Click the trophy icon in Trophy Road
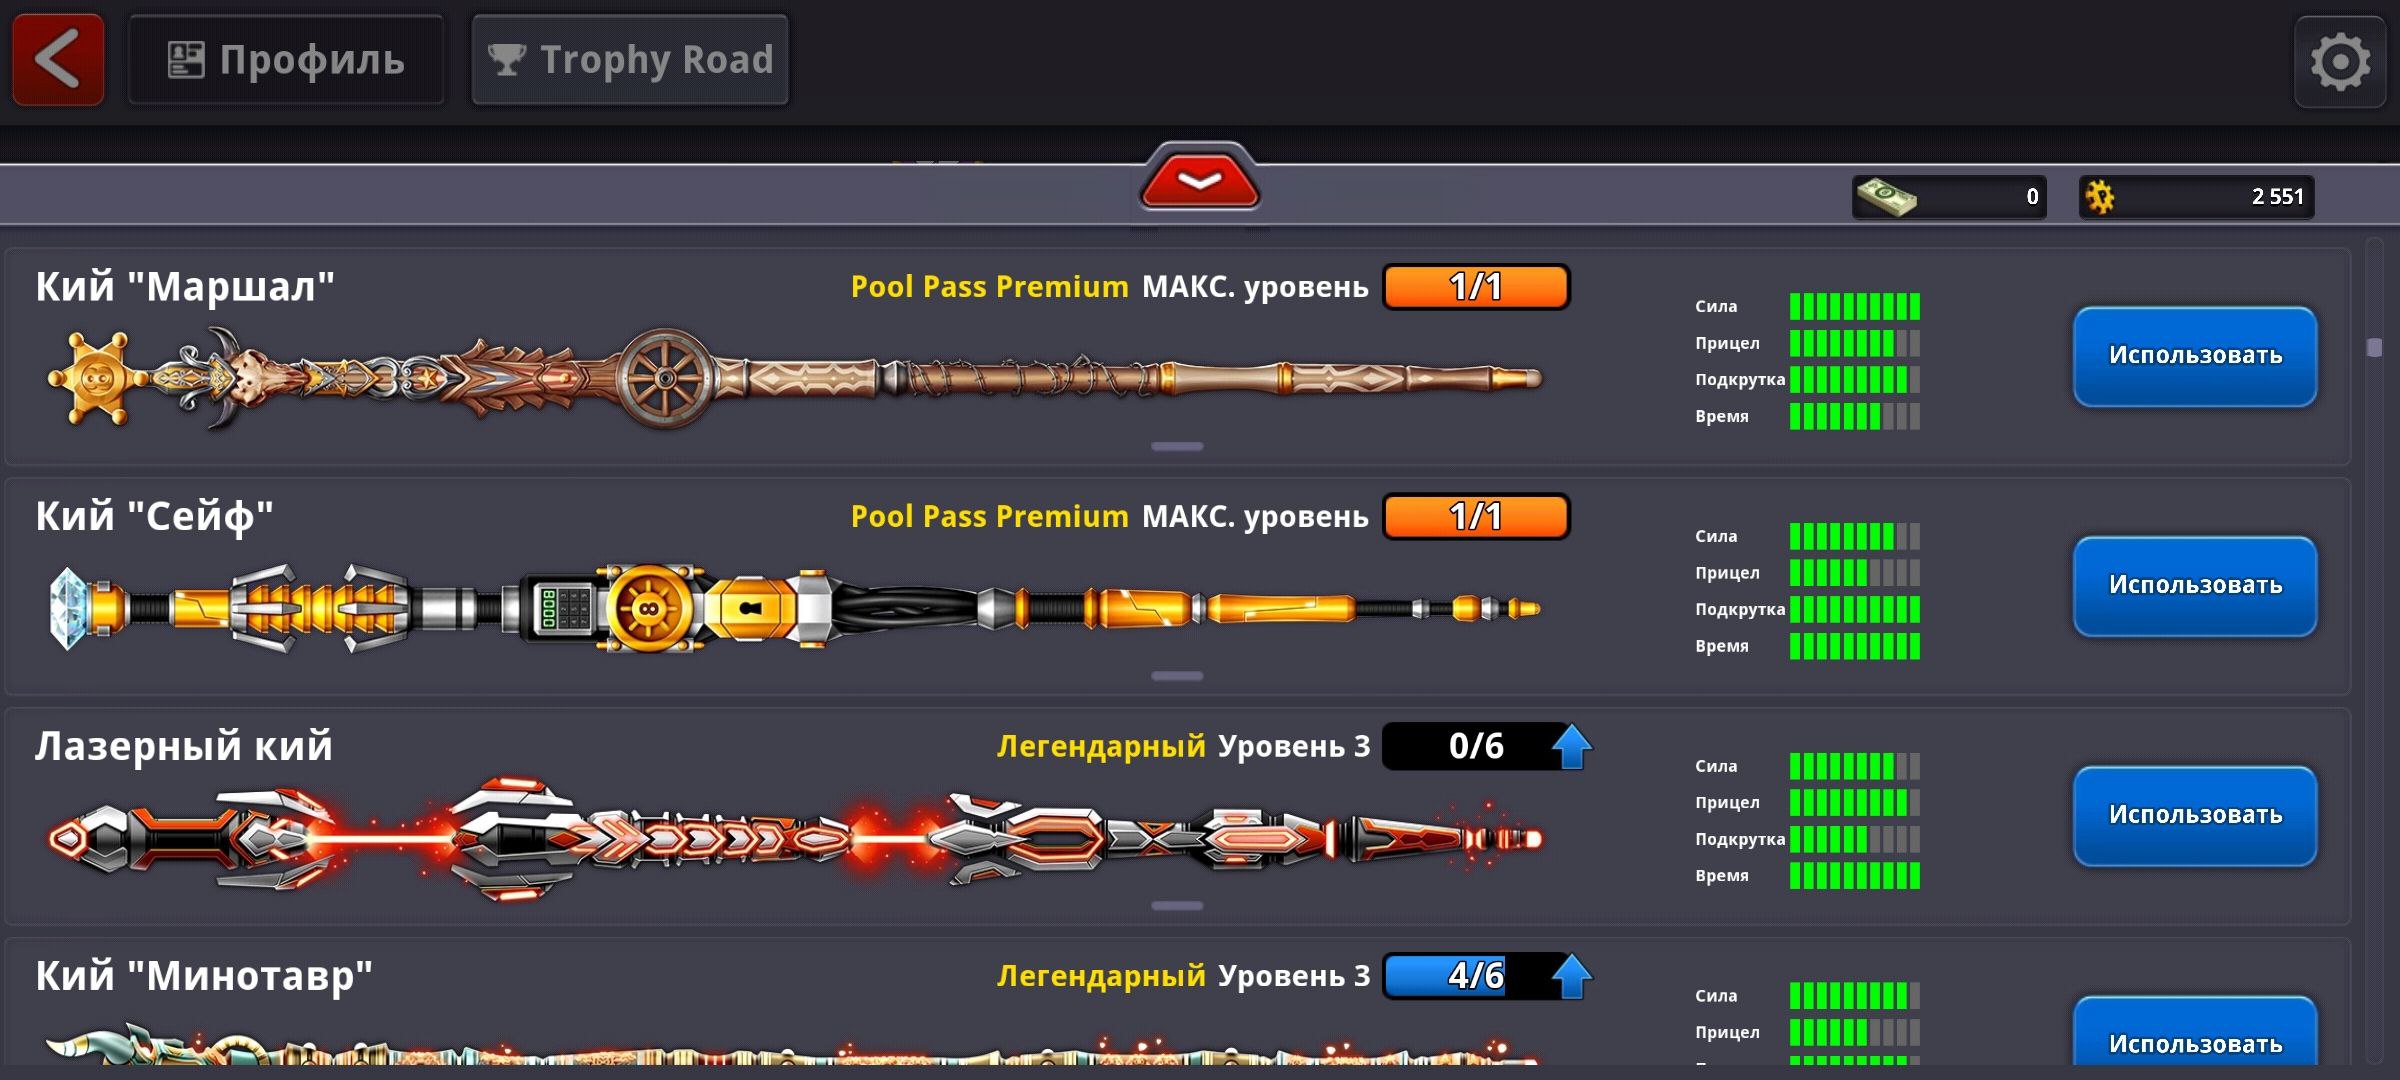This screenshot has width=2400, height=1080. coord(507,60)
